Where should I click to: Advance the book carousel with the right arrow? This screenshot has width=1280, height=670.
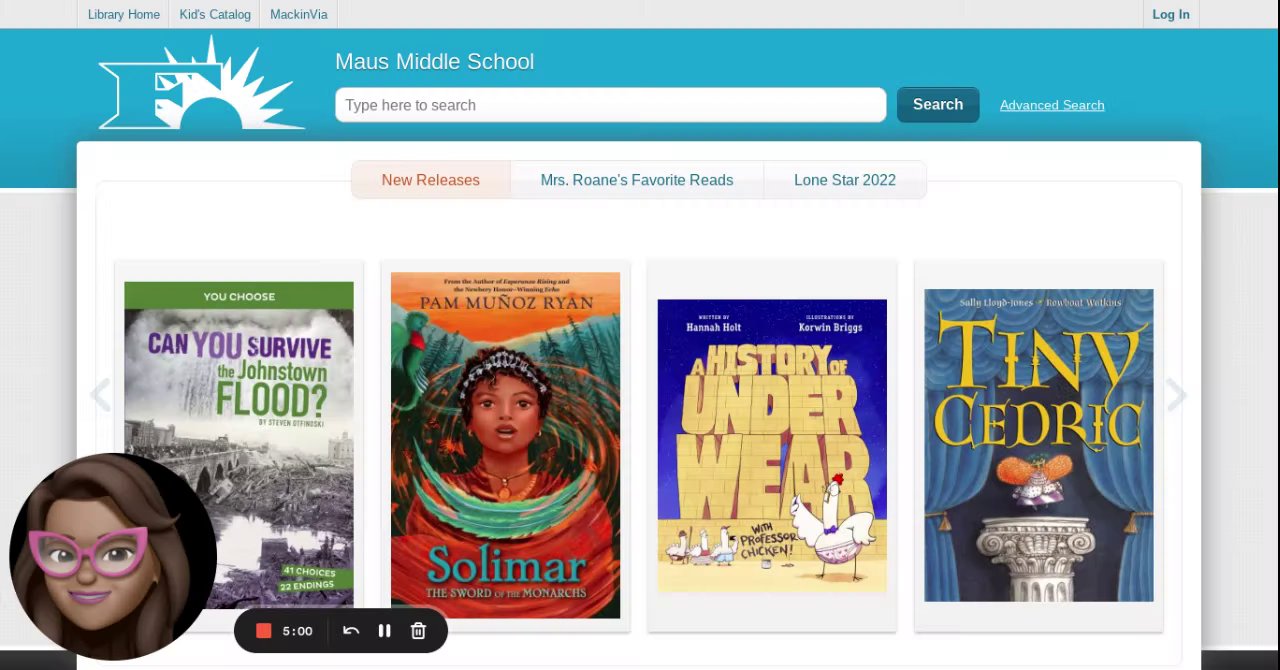click(1176, 395)
